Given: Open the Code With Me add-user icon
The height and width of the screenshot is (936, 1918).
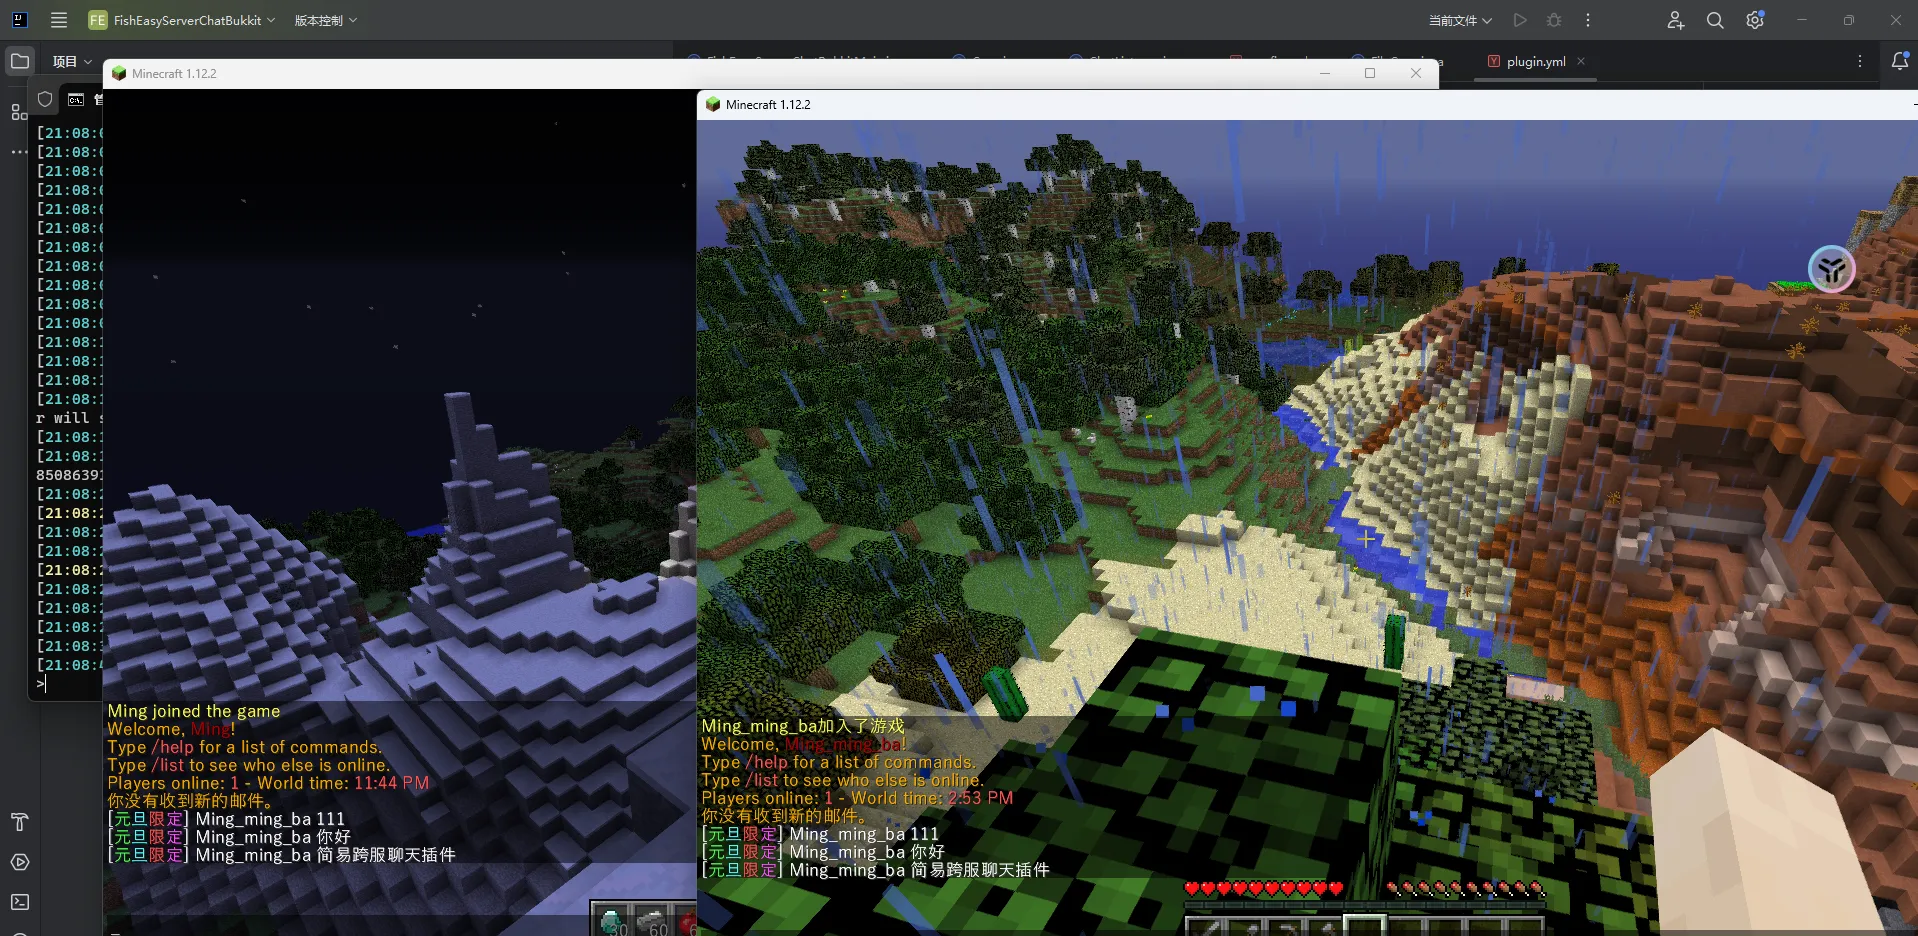Looking at the screenshot, I should [x=1676, y=20].
